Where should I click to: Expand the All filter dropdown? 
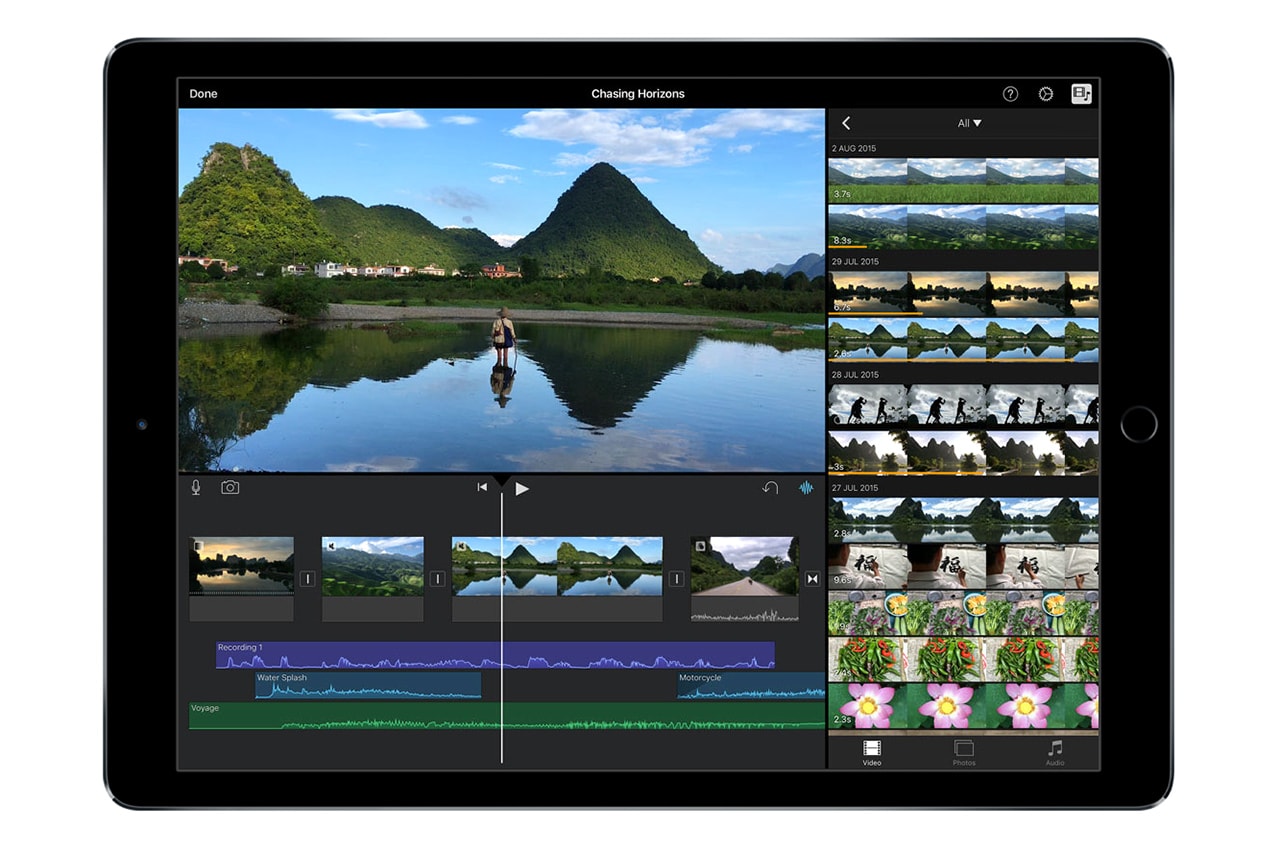click(x=969, y=123)
